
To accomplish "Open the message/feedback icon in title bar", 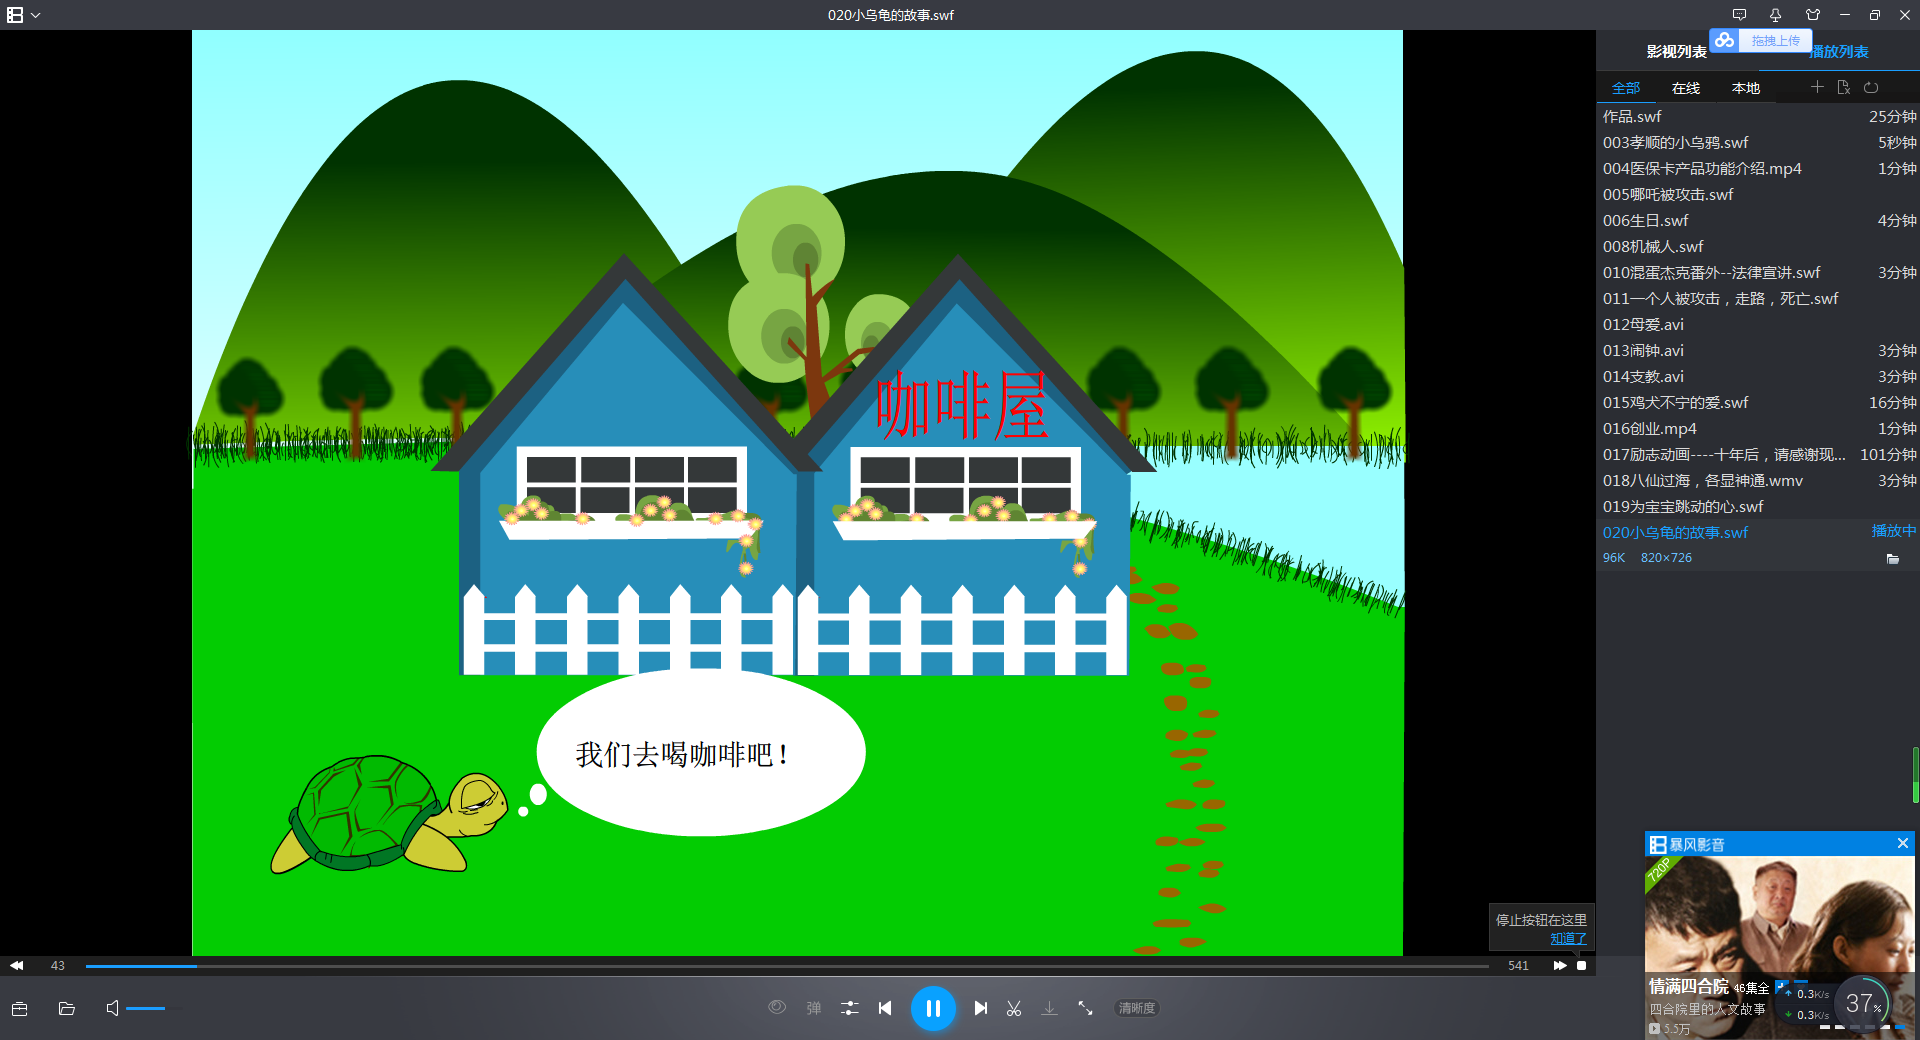I will (x=1739, y=15).
